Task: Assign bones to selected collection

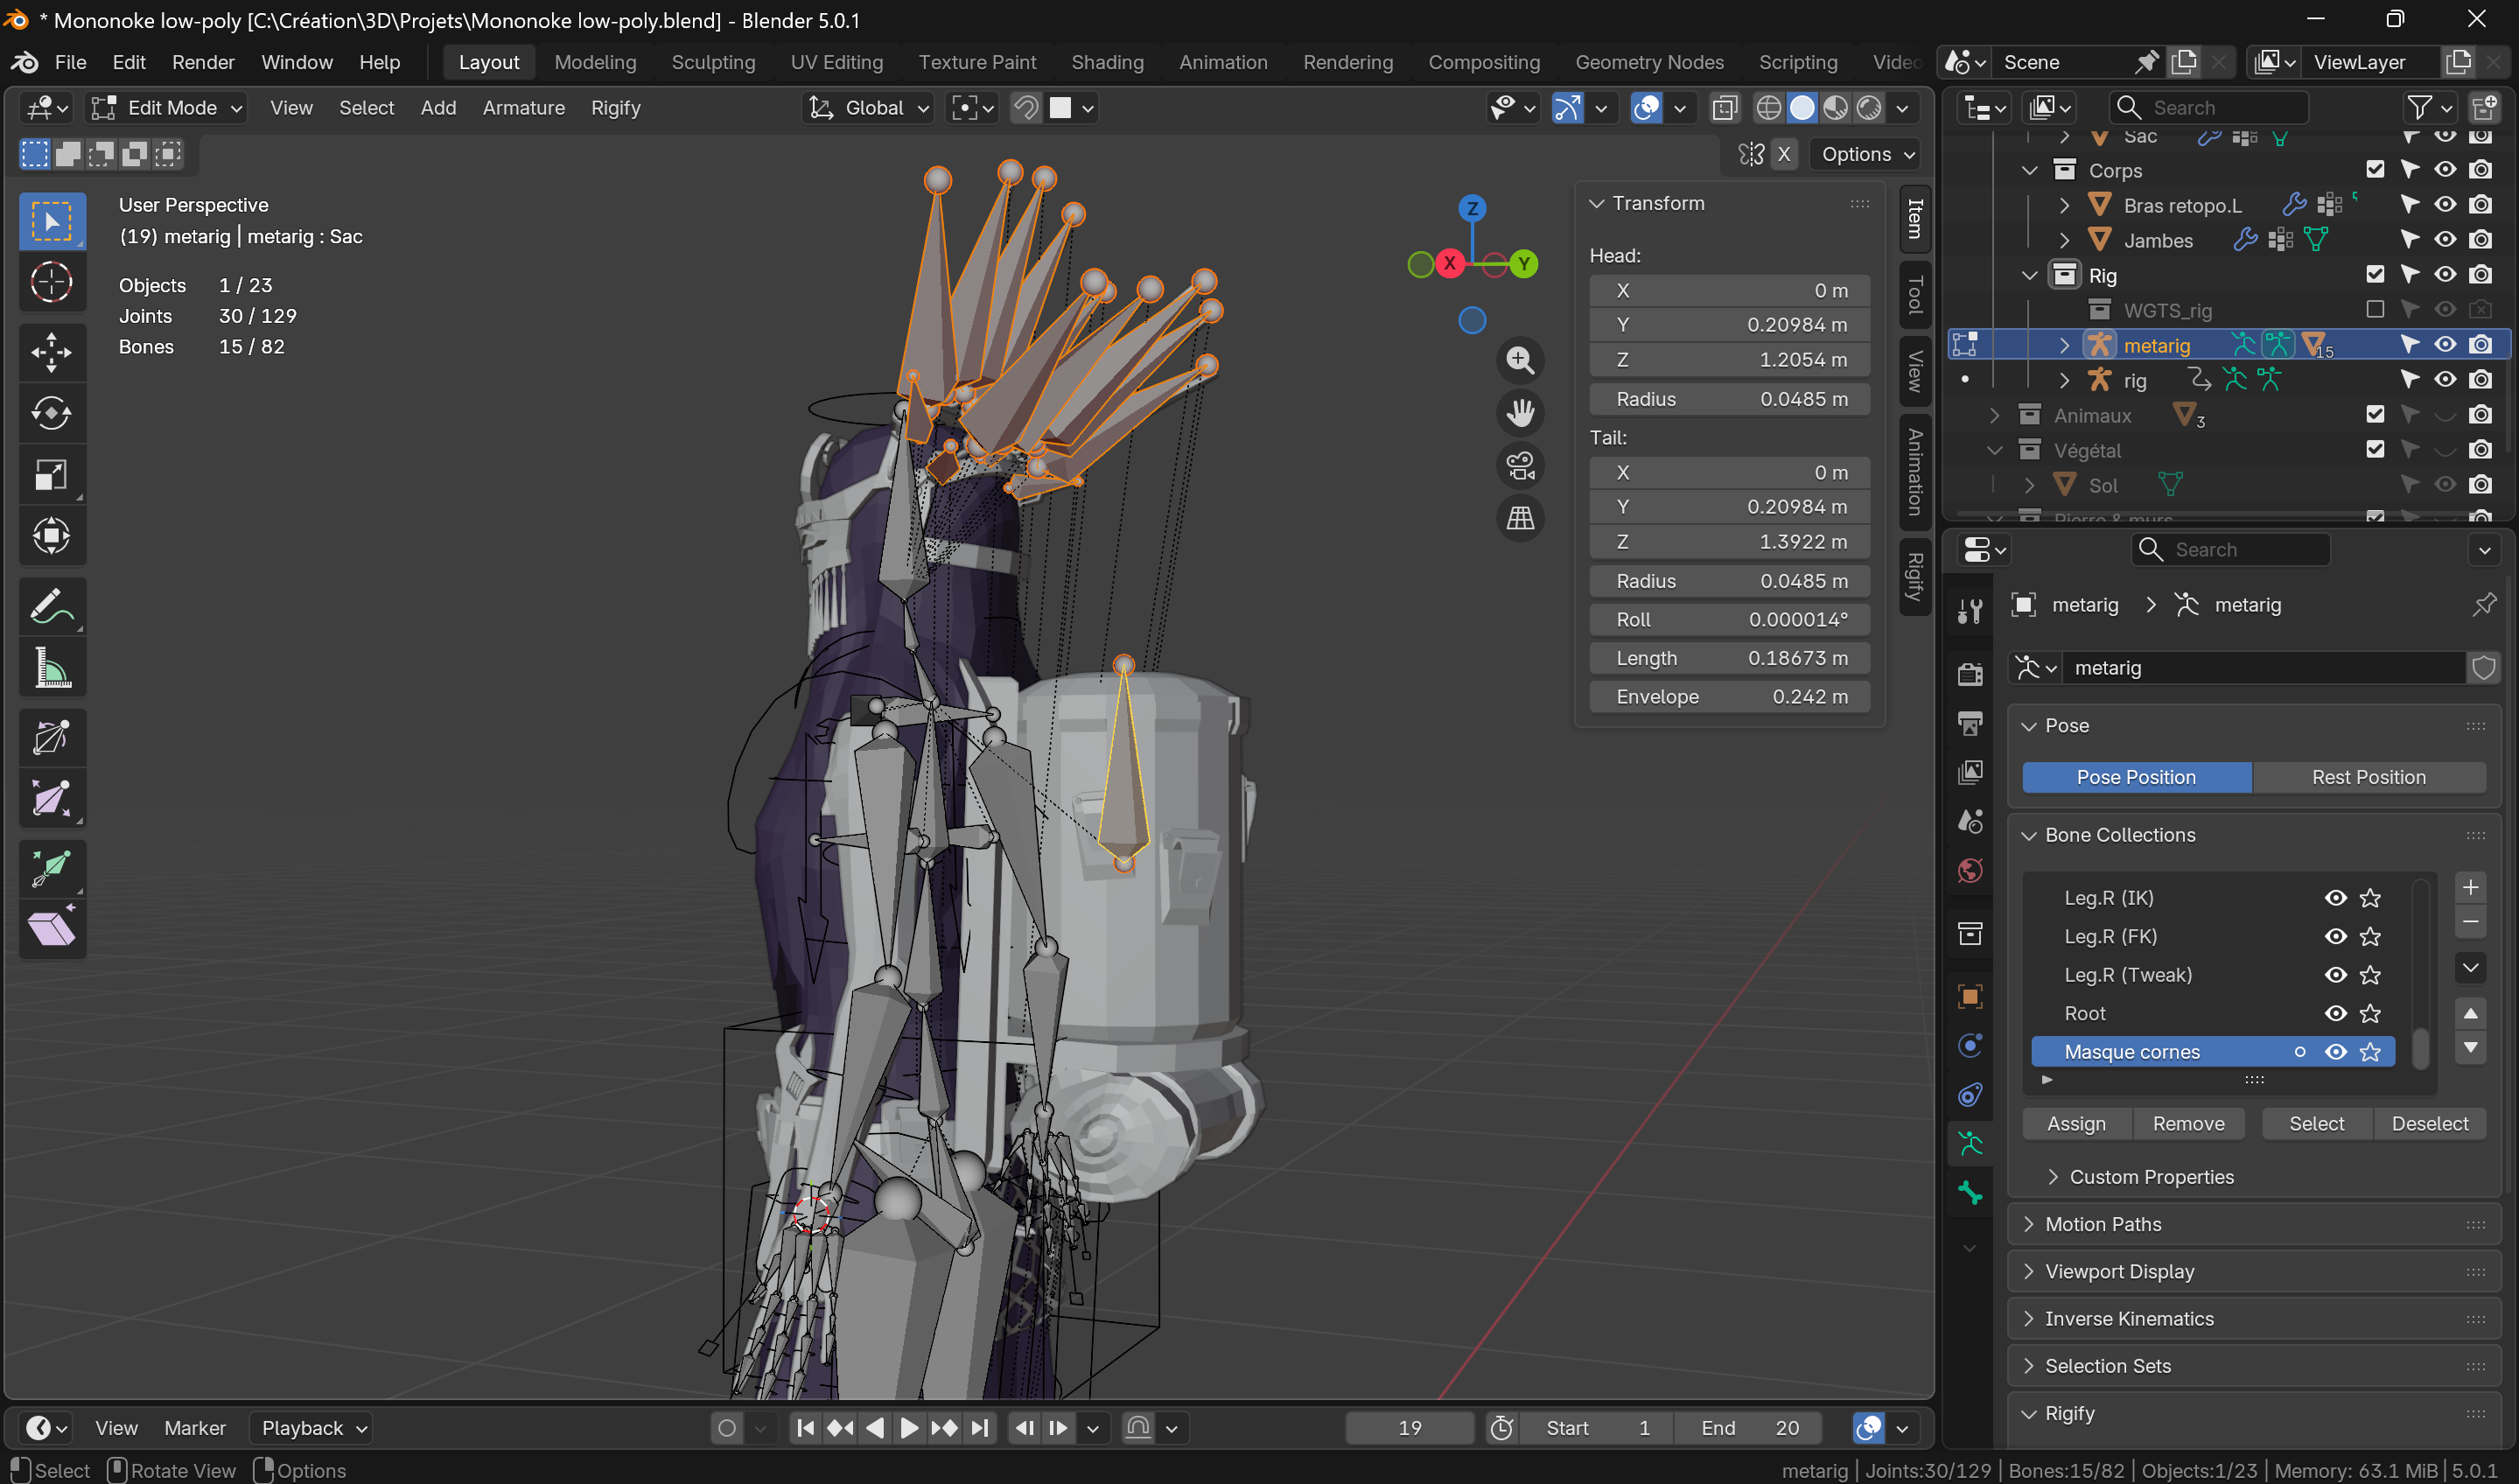Action: 2076,1123
